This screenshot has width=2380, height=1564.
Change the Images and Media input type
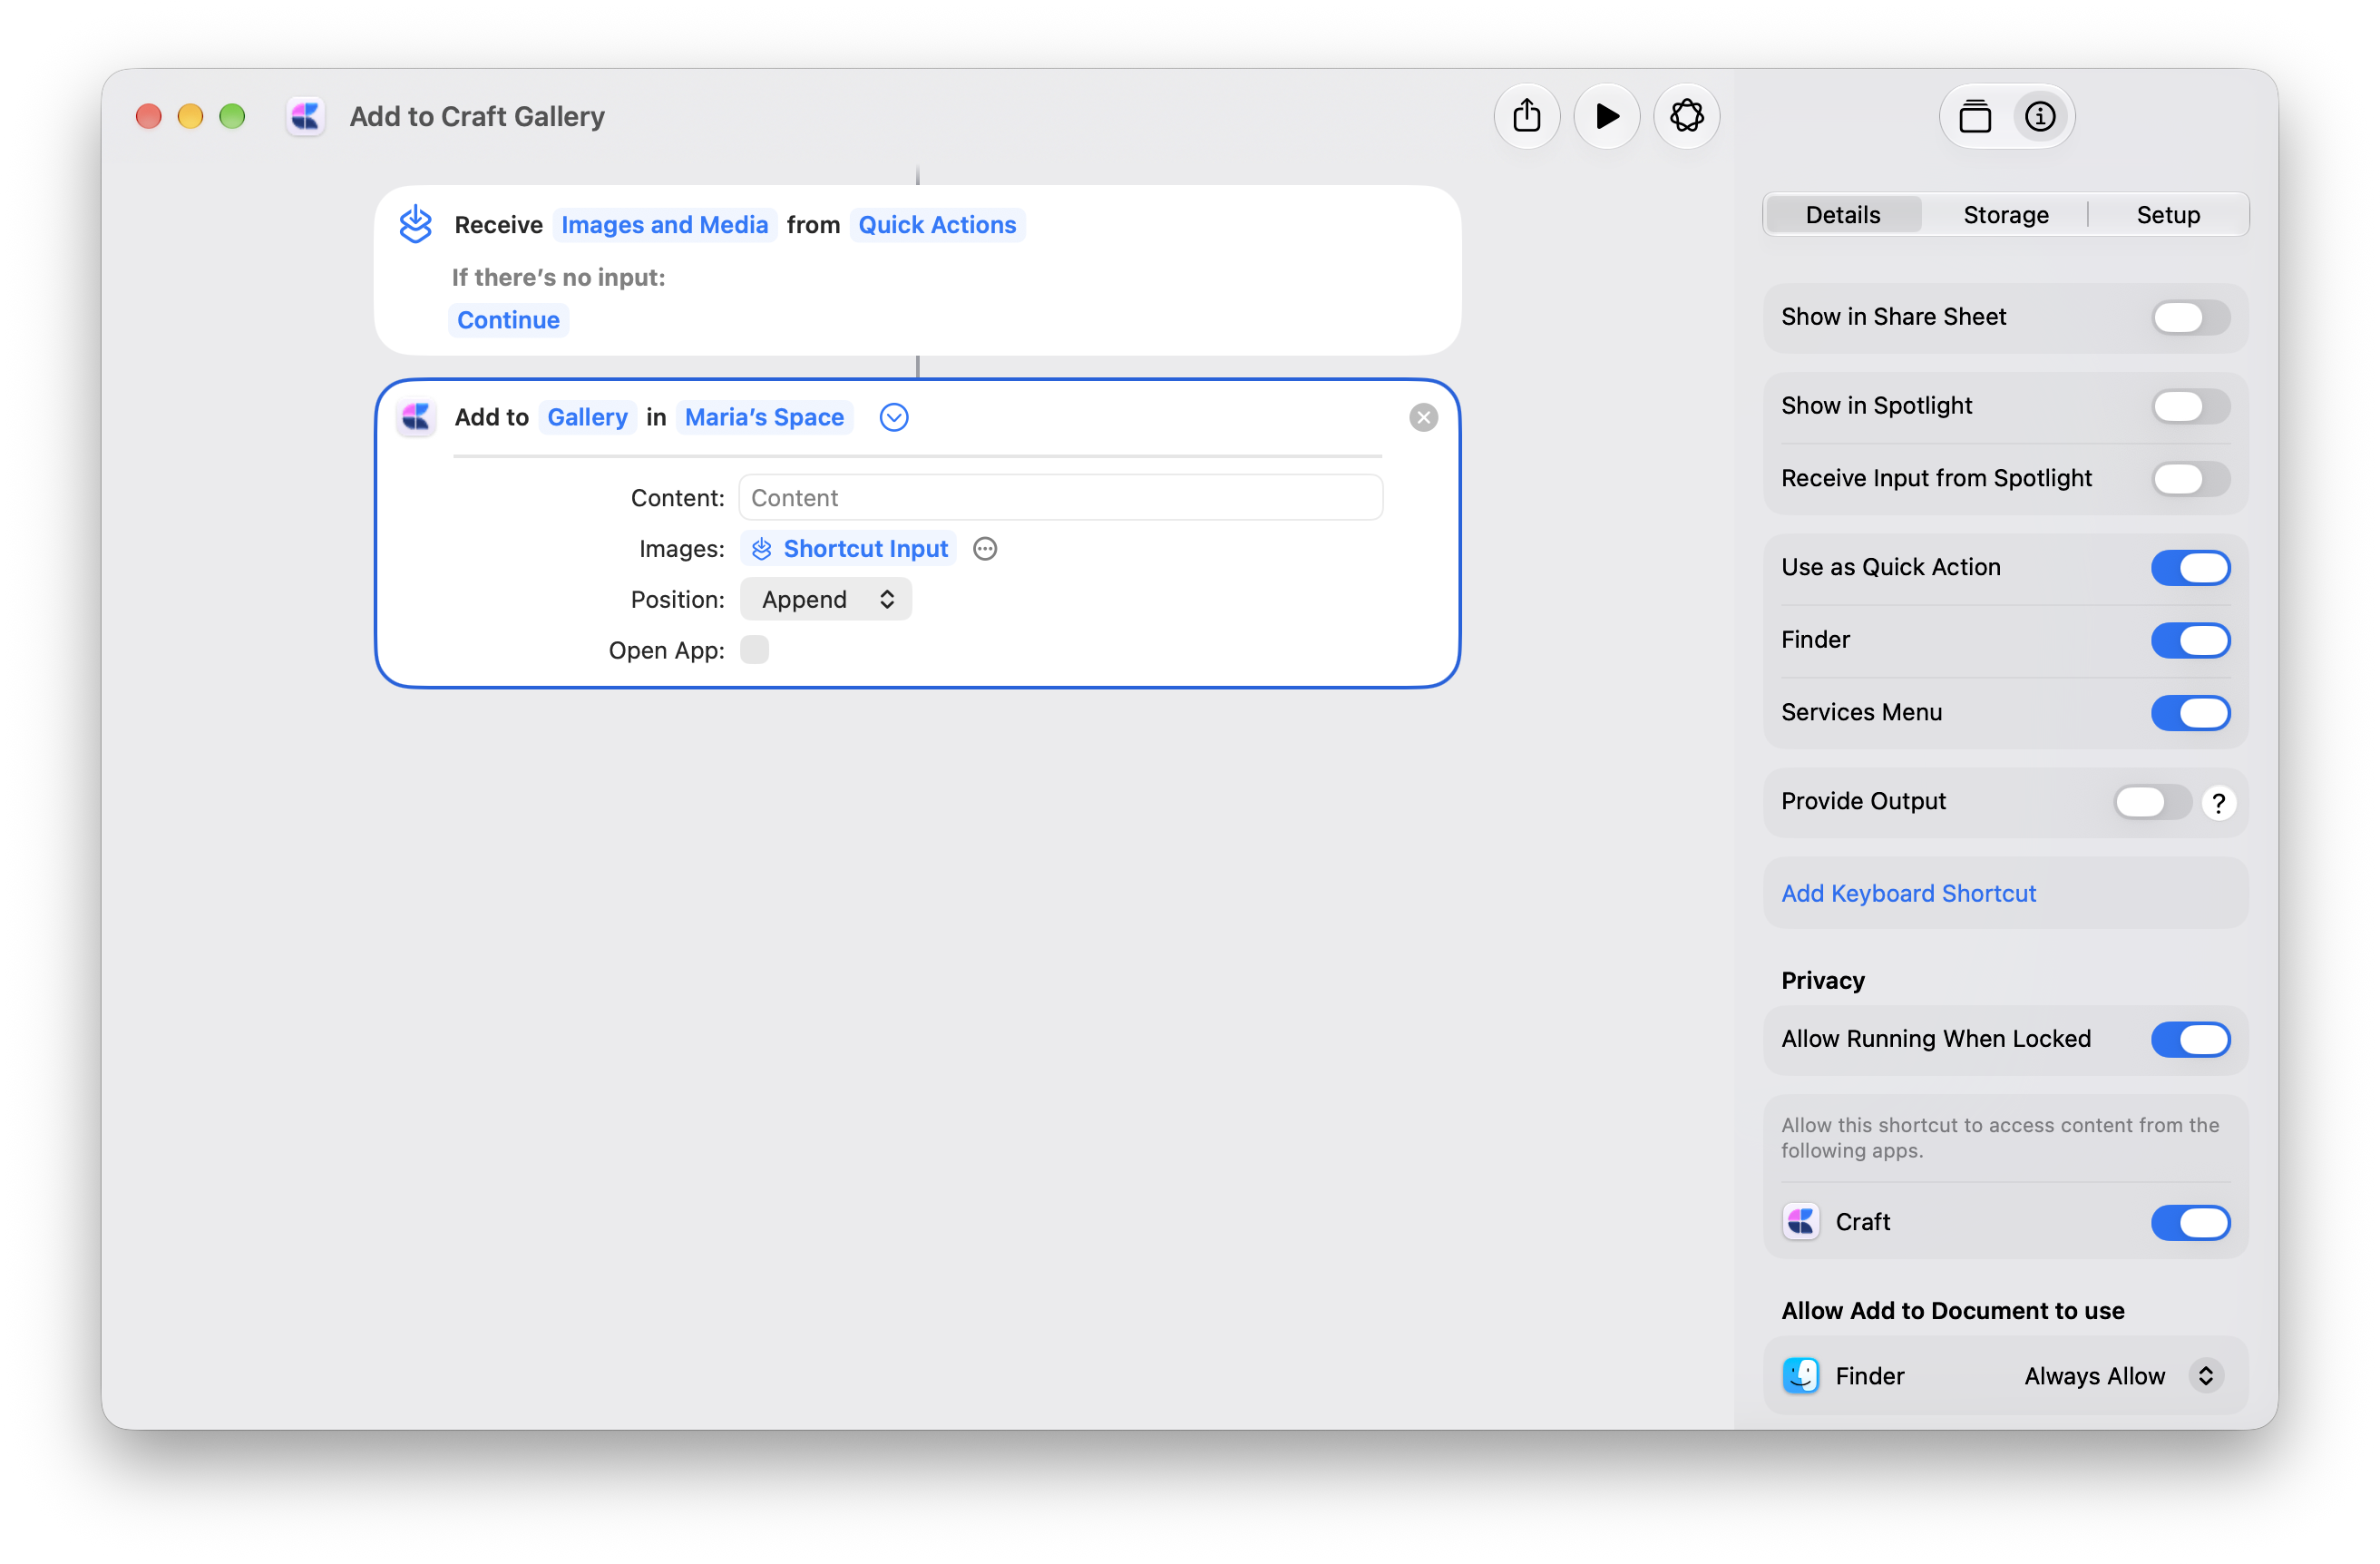[664, 224]
